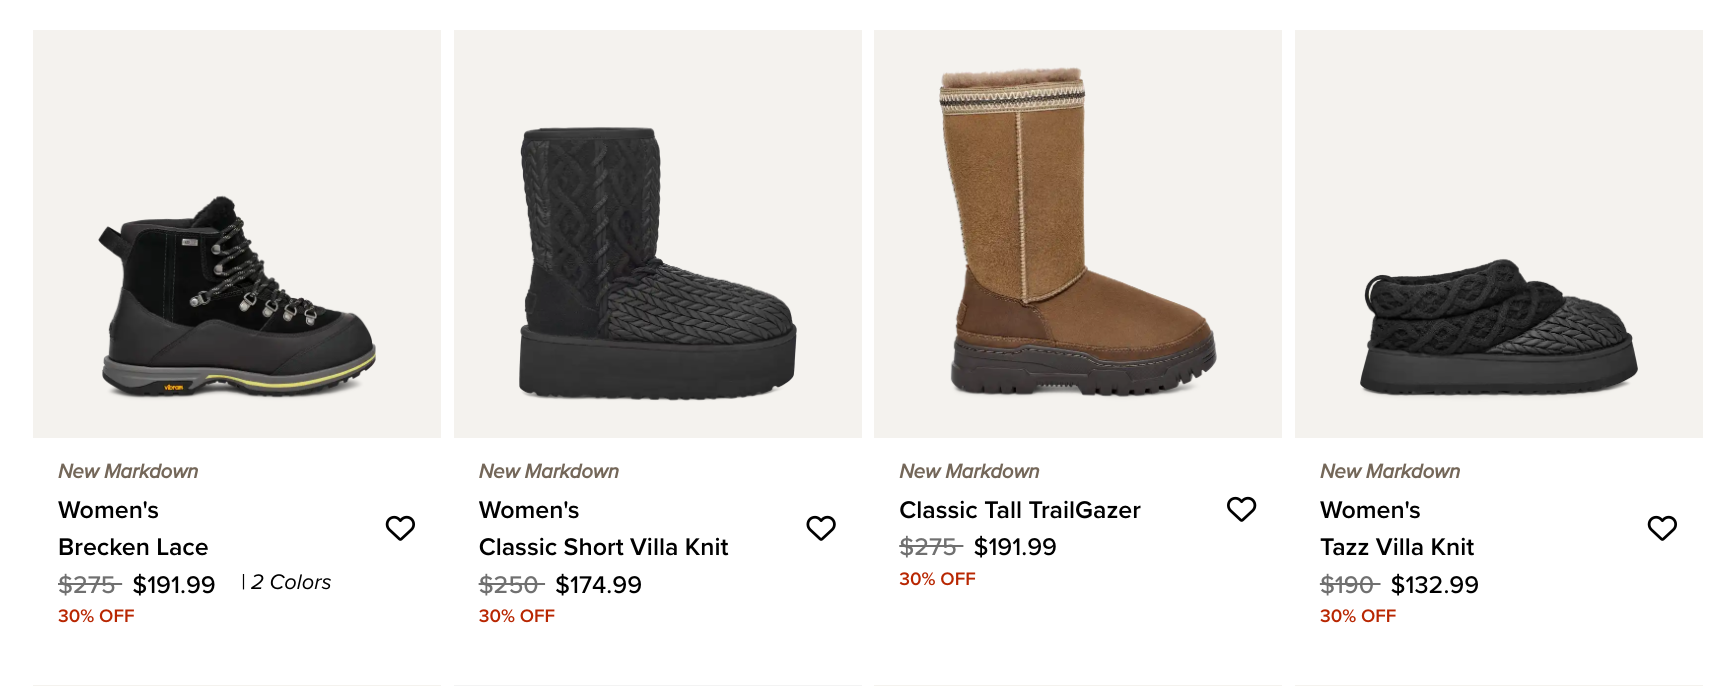Click the $191.99 sale price of Brecken Lace
The width and height of the screenshot is (1715, 686).
(x=174, y=585)
